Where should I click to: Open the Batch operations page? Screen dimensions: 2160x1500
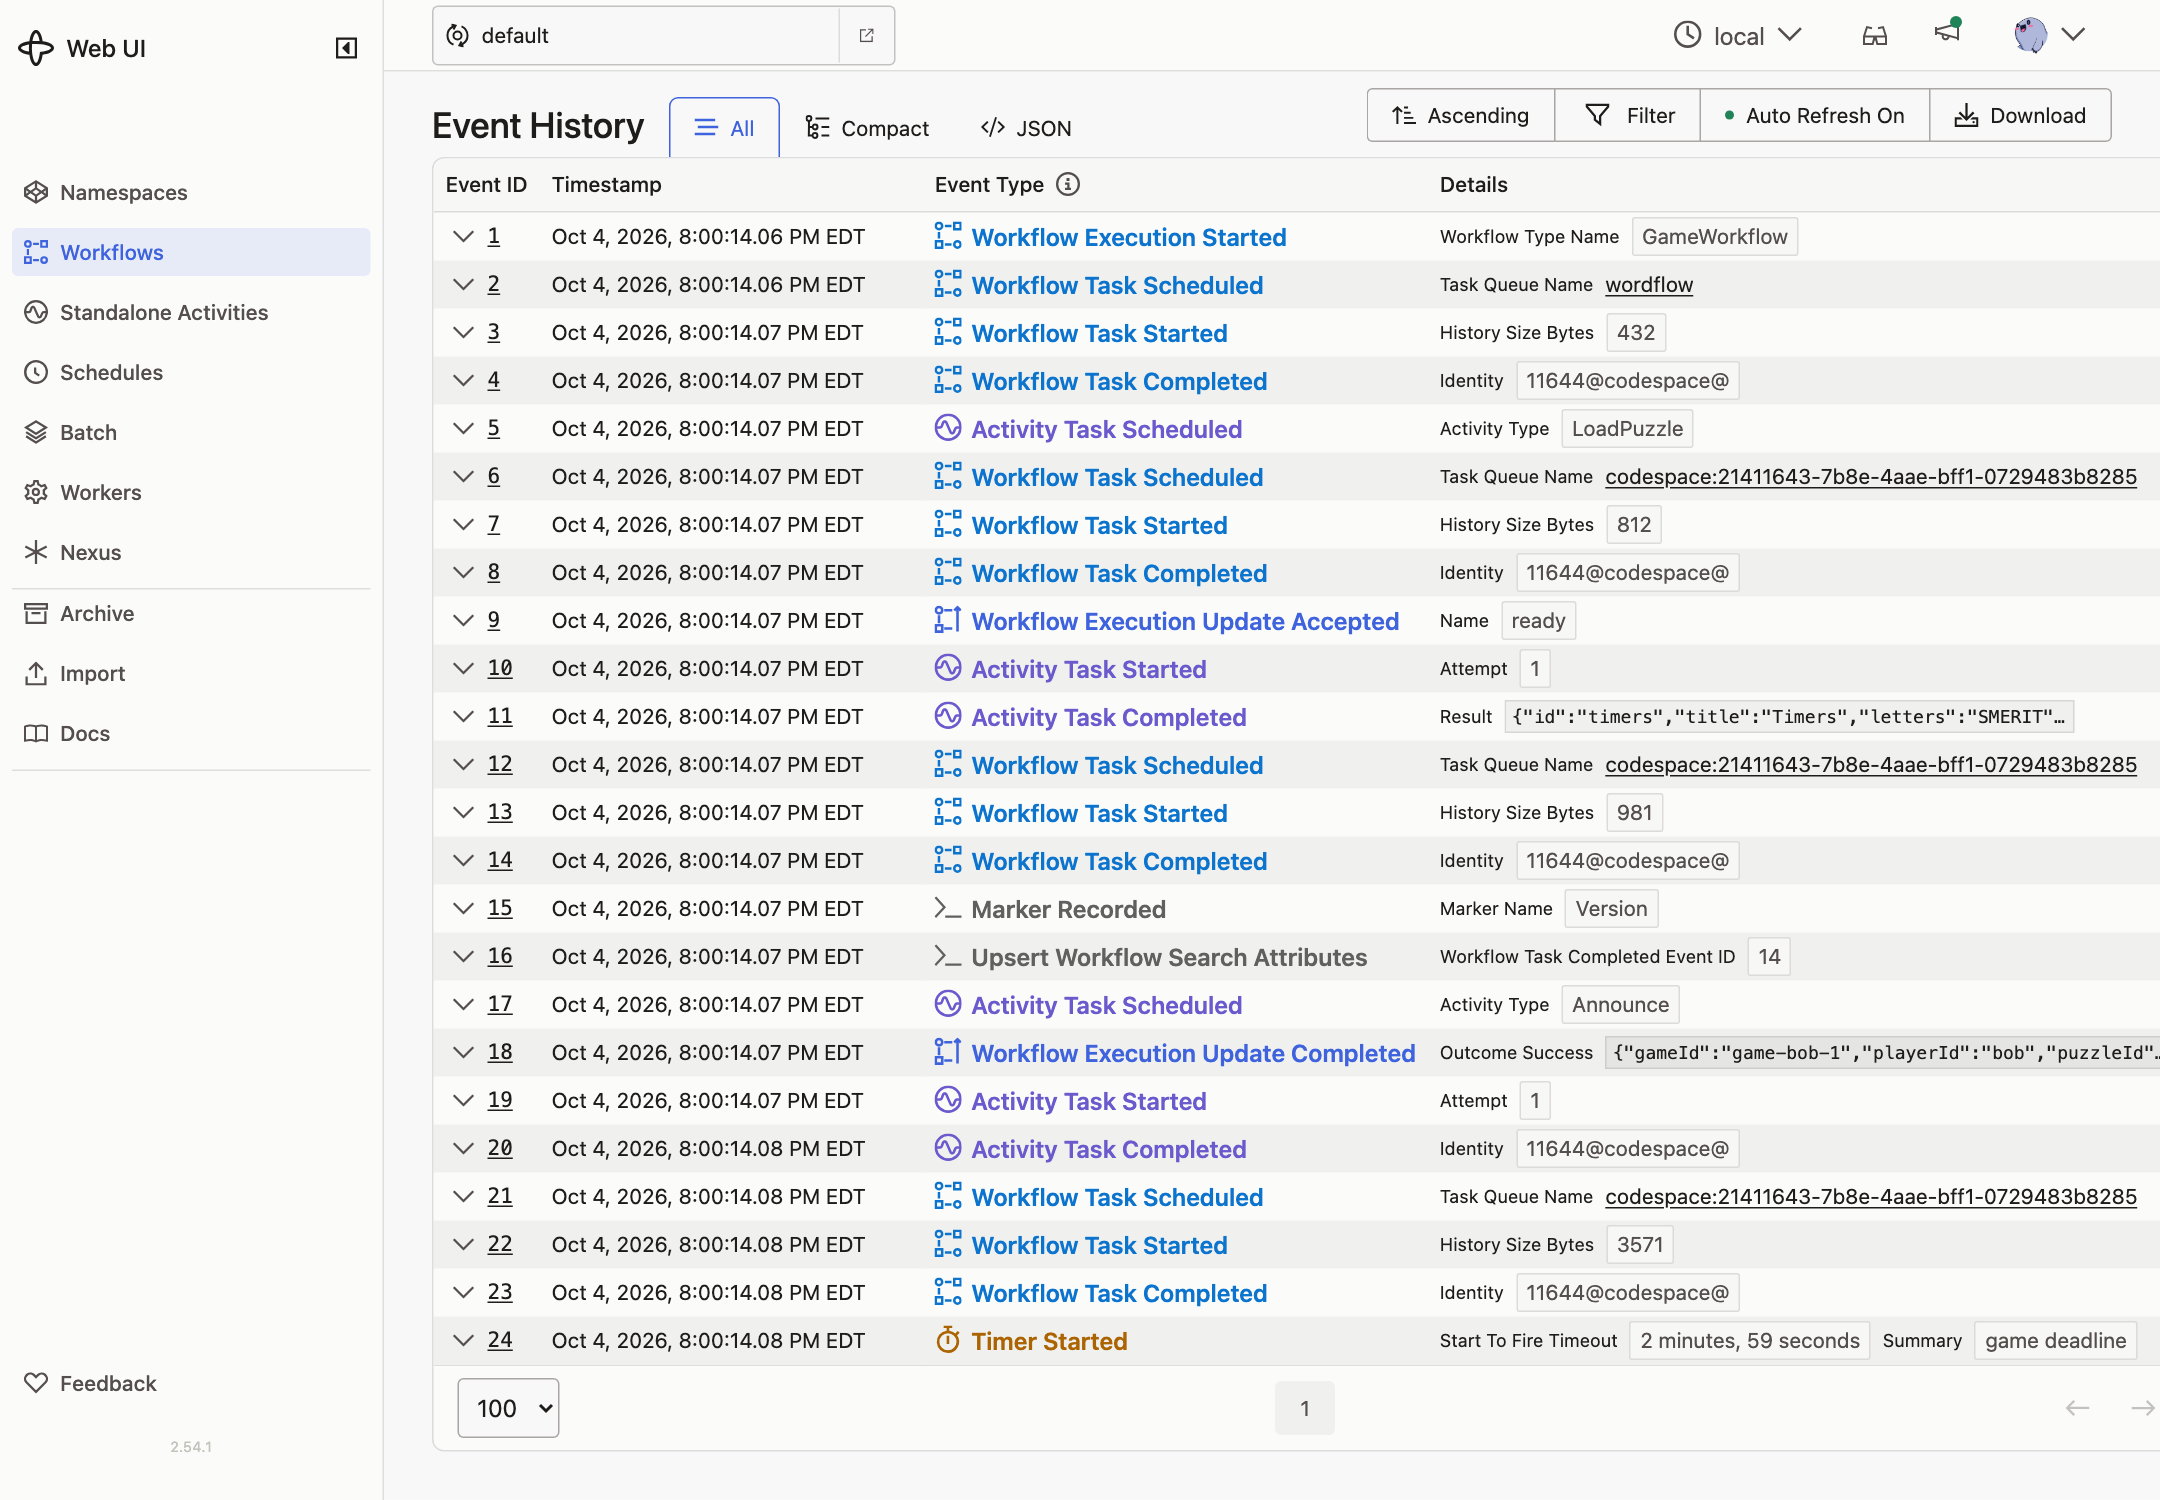(191, 432)
